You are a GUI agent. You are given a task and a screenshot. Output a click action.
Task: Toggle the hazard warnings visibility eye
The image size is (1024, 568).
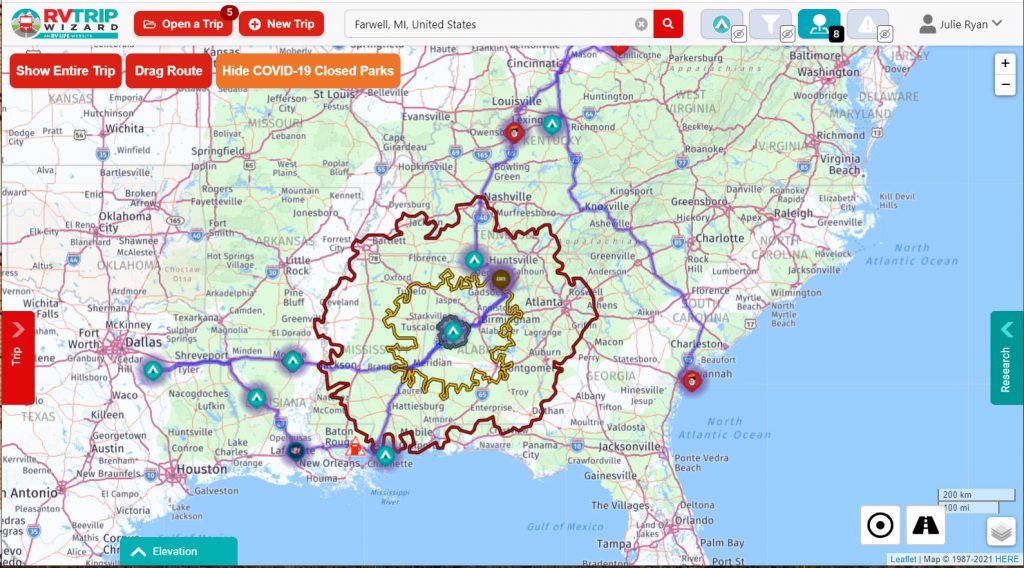(x=885, y=33)
